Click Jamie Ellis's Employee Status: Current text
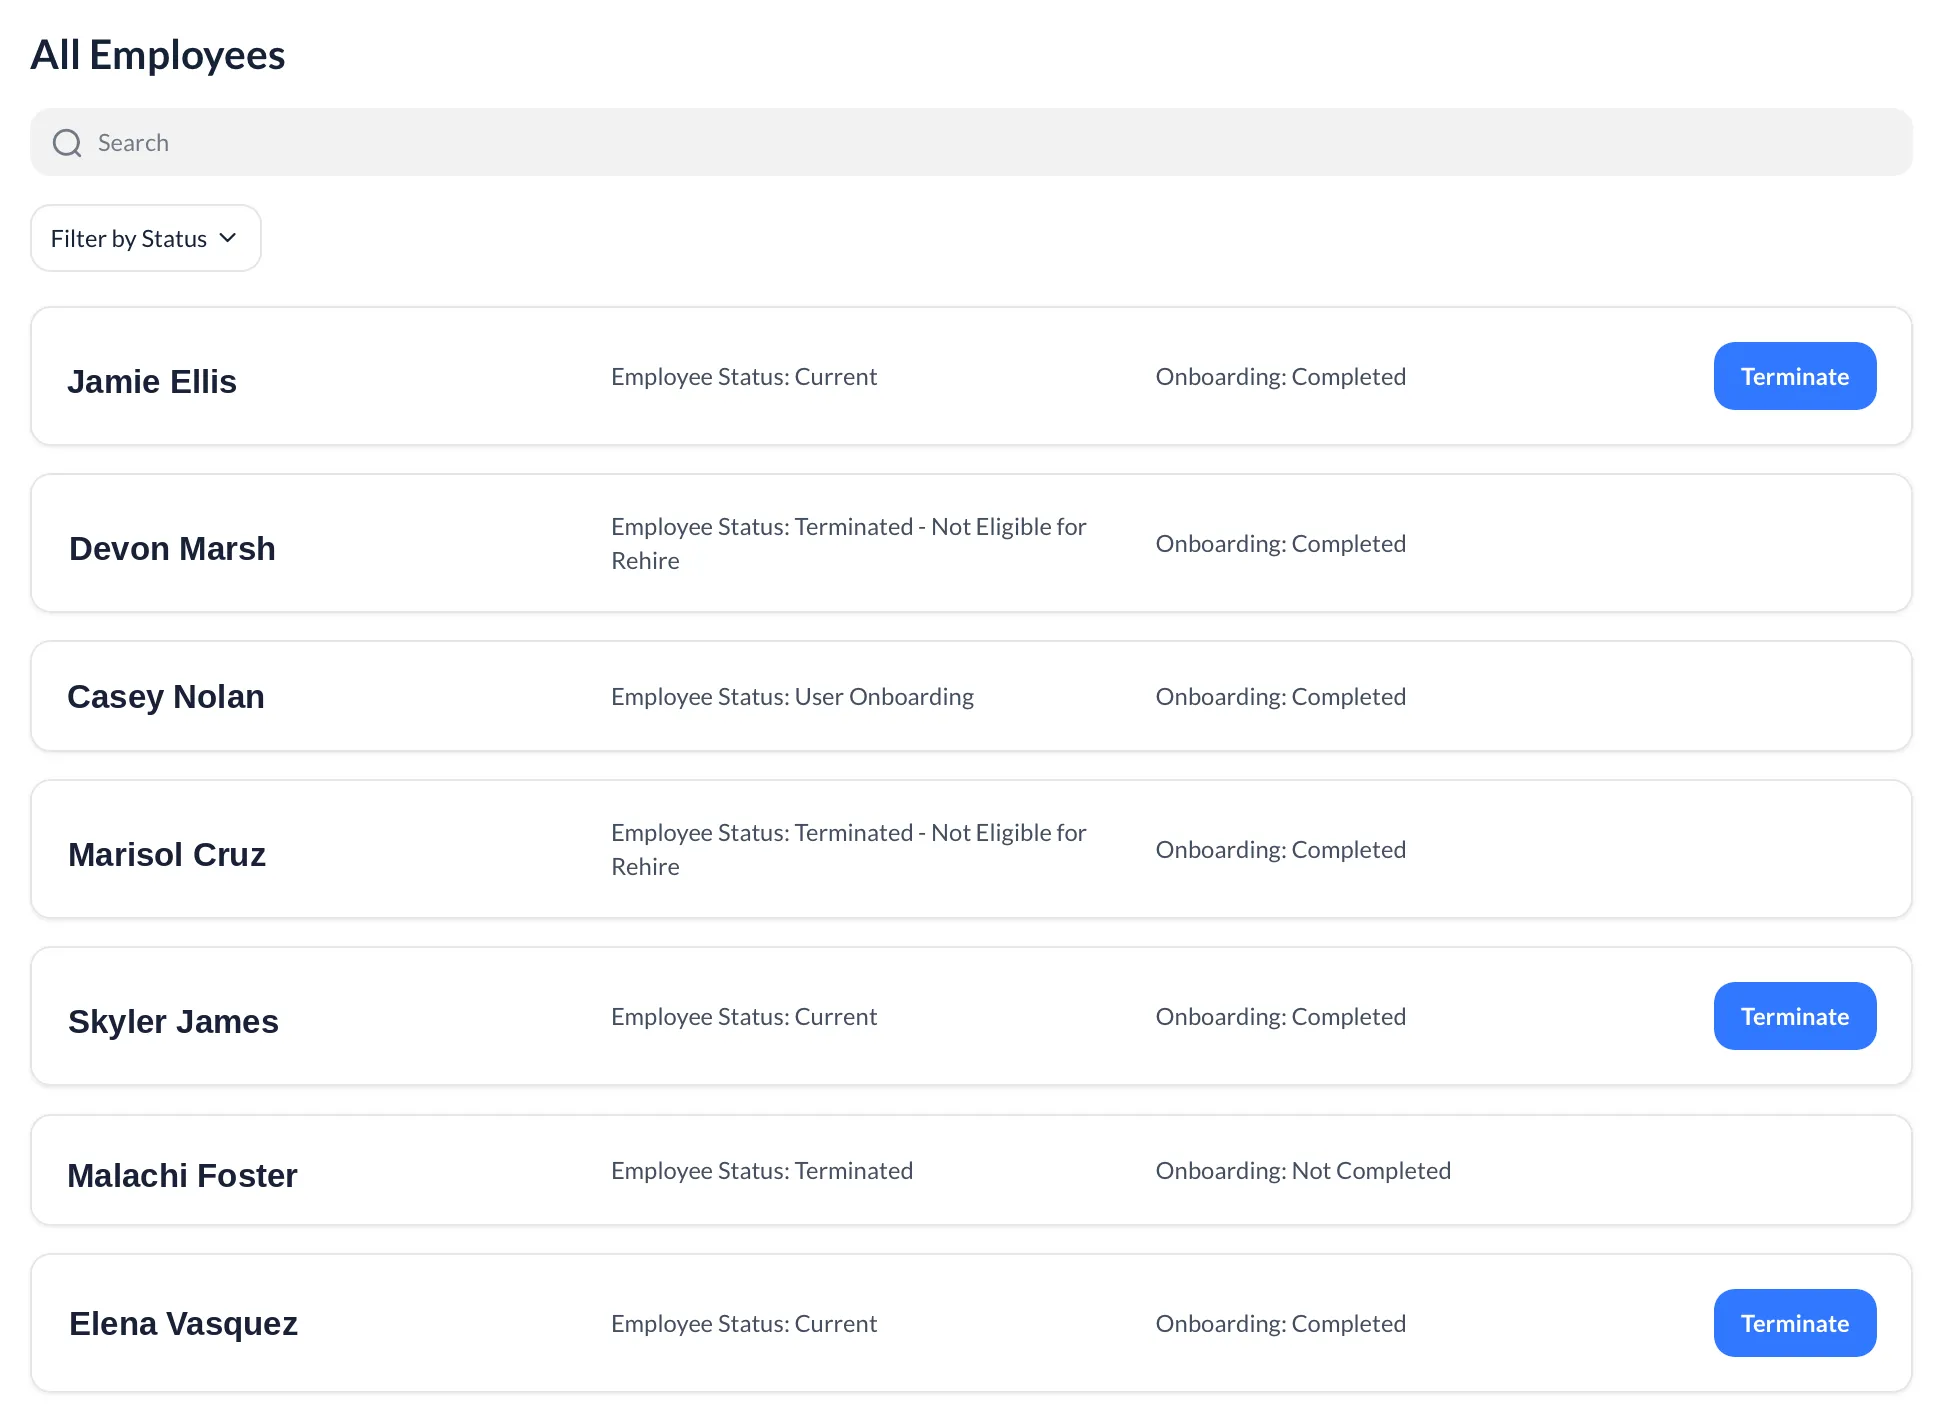 744,377
